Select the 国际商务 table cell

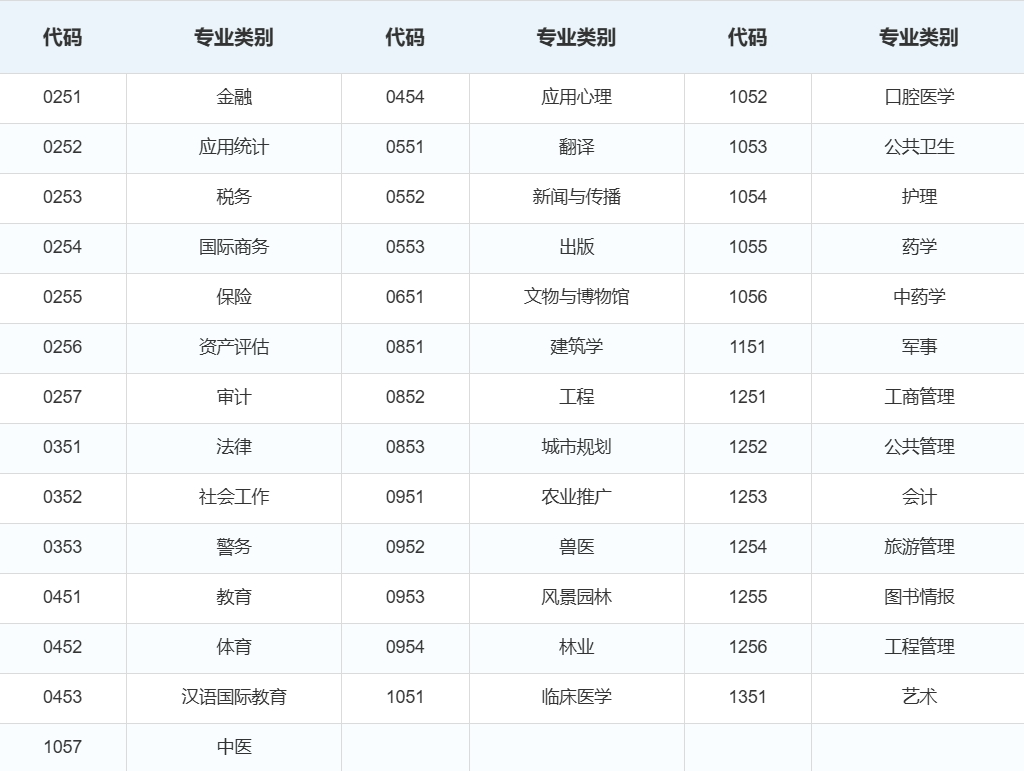[x=234, y=247]
